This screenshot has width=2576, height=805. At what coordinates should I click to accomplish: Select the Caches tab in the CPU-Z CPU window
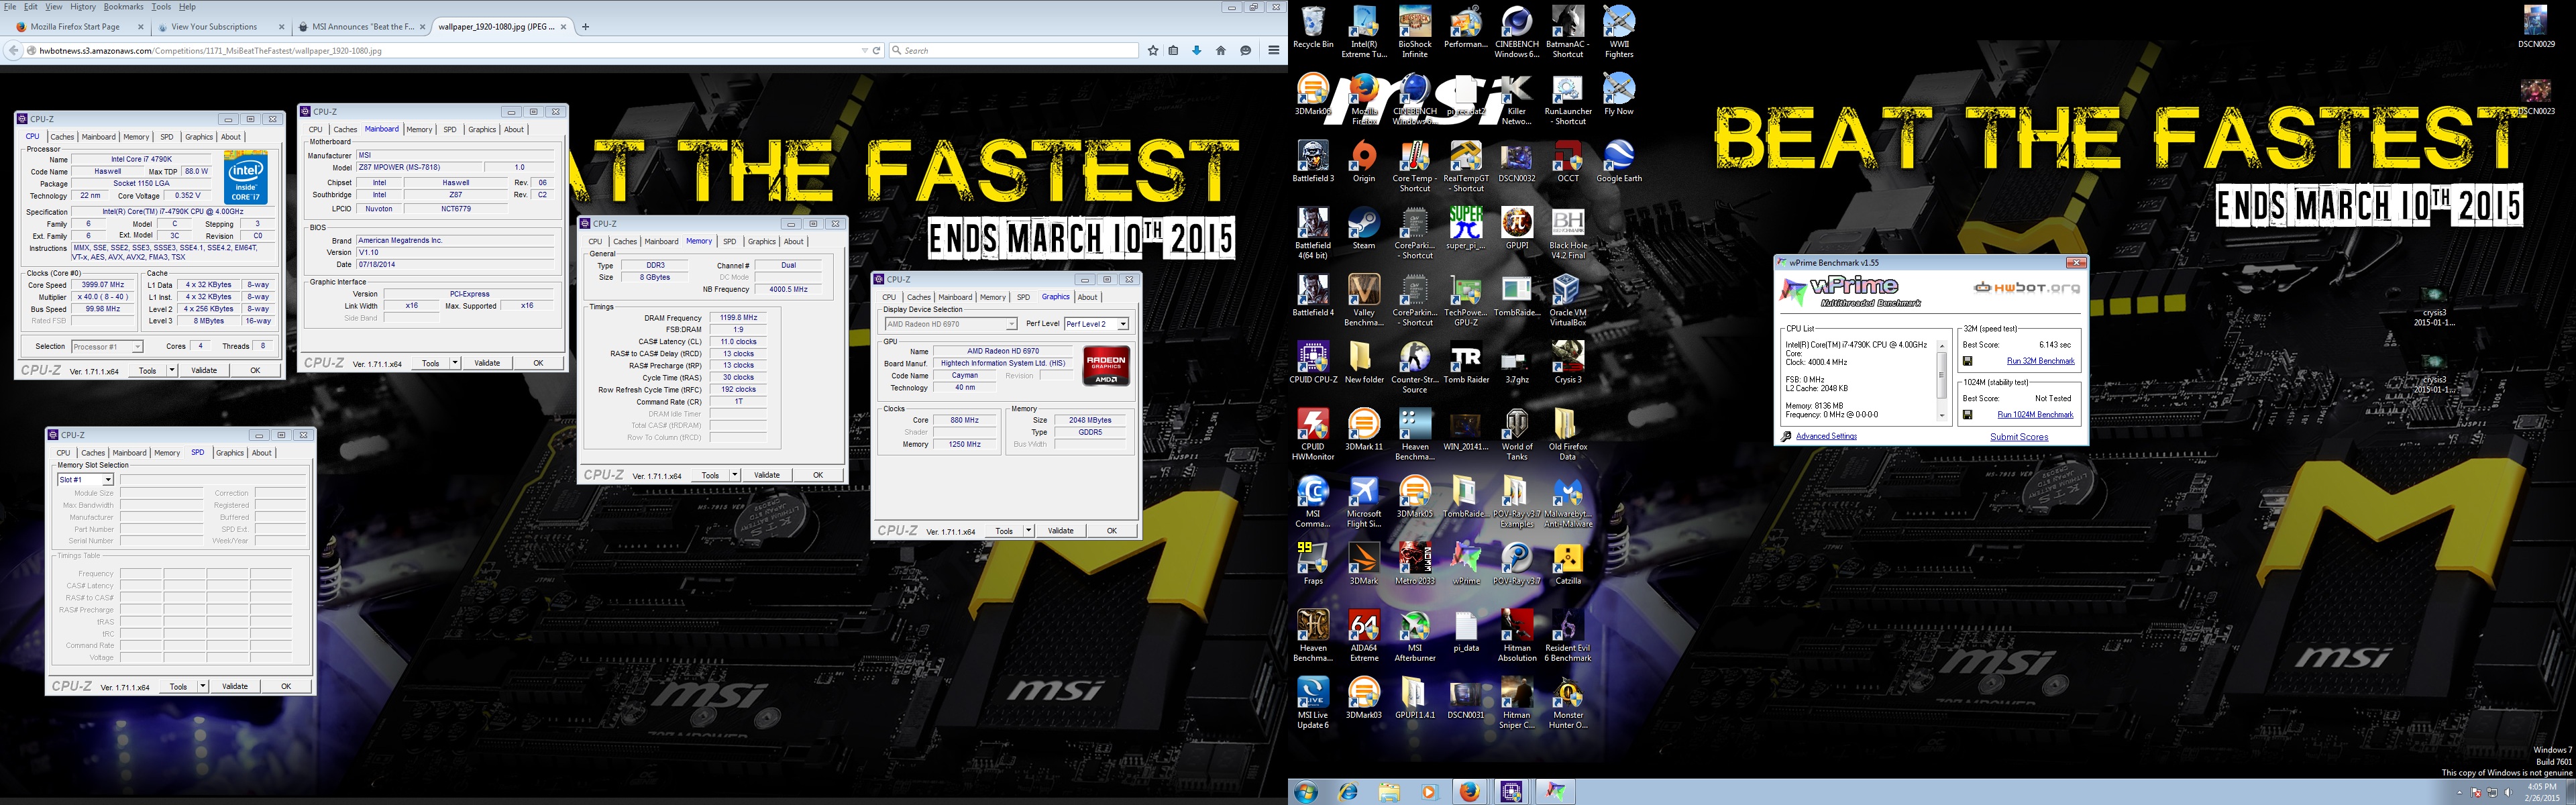coord(62,137)
